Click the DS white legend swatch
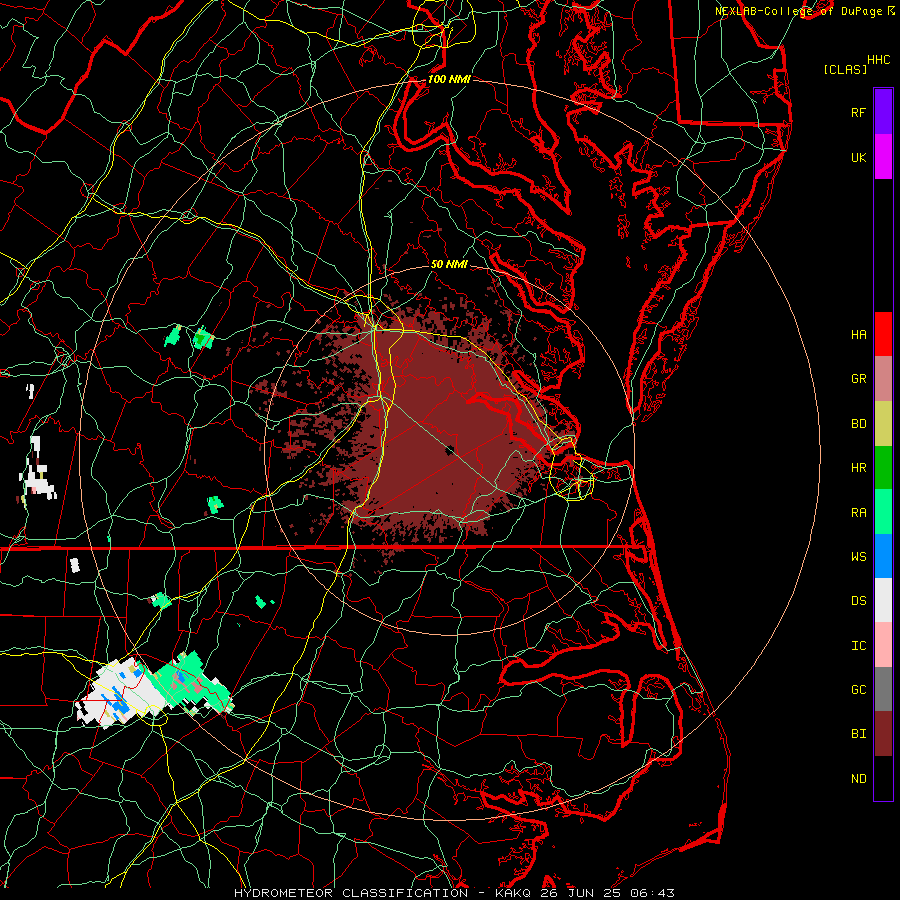The image size is (900, 900). coord(883,600)
